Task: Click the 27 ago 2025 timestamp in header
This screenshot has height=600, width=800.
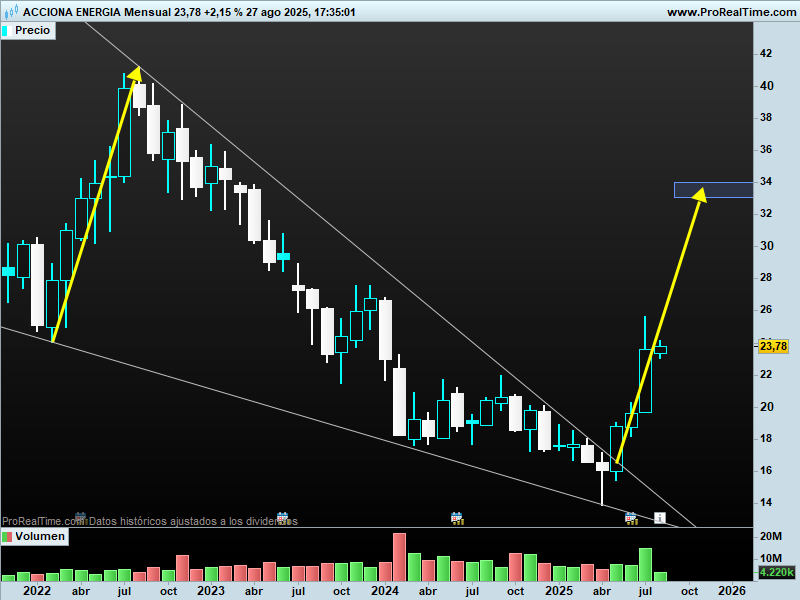Action: pos(301,12)
